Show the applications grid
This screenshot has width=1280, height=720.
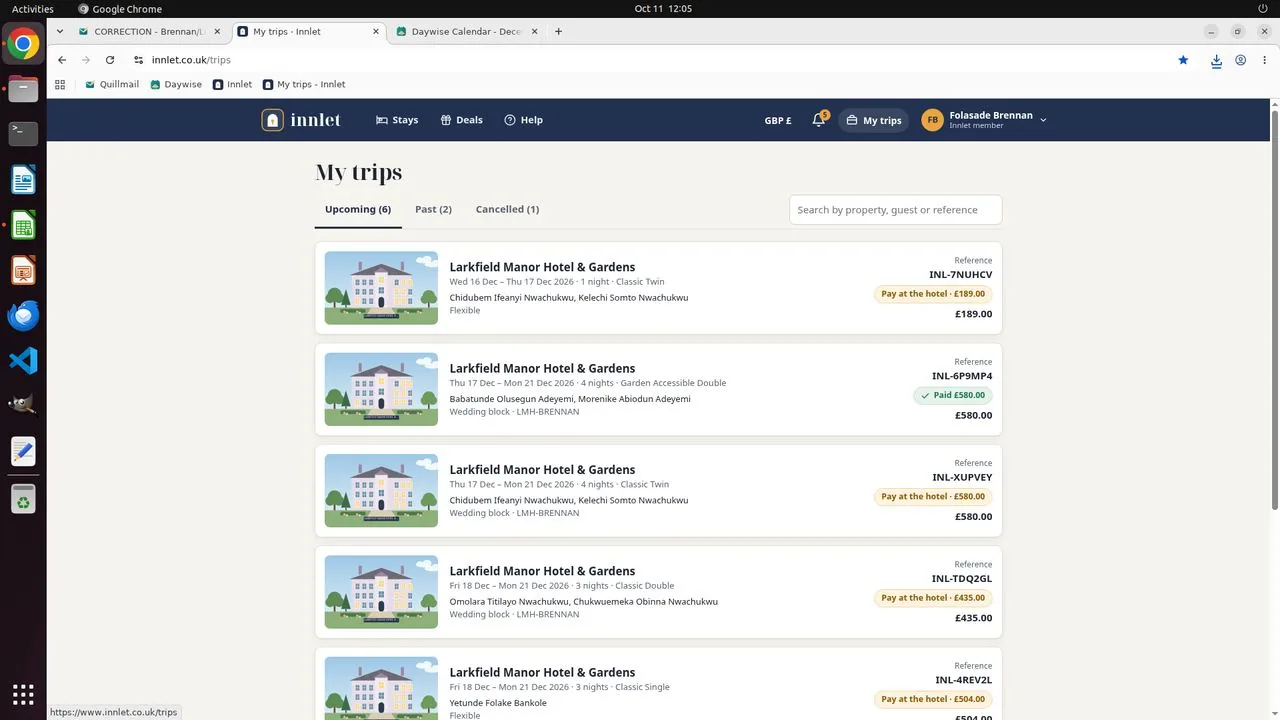coord(23,693)
